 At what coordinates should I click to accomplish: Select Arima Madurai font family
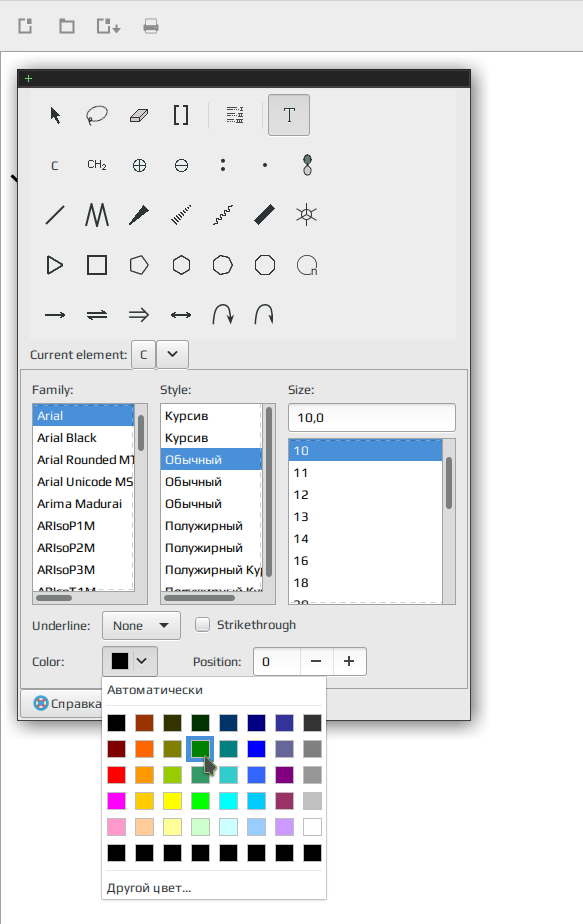[x=83, y=504]
